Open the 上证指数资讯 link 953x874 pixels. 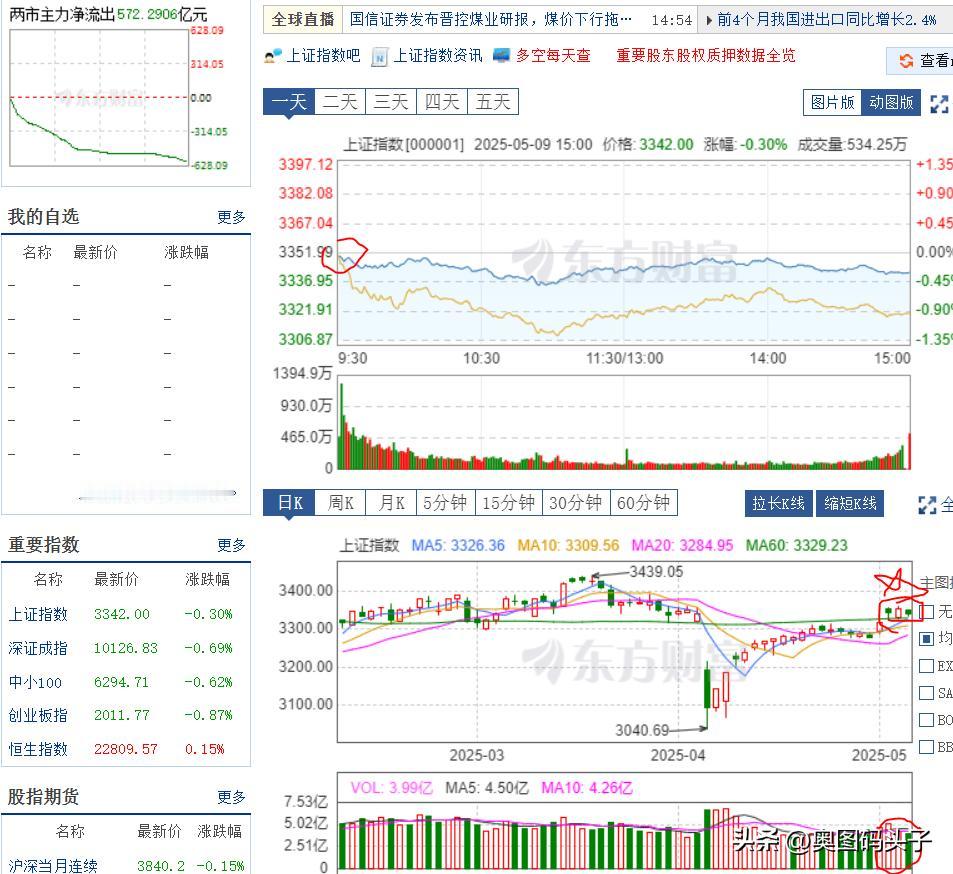pyautogui.click(x=438, y=56)
